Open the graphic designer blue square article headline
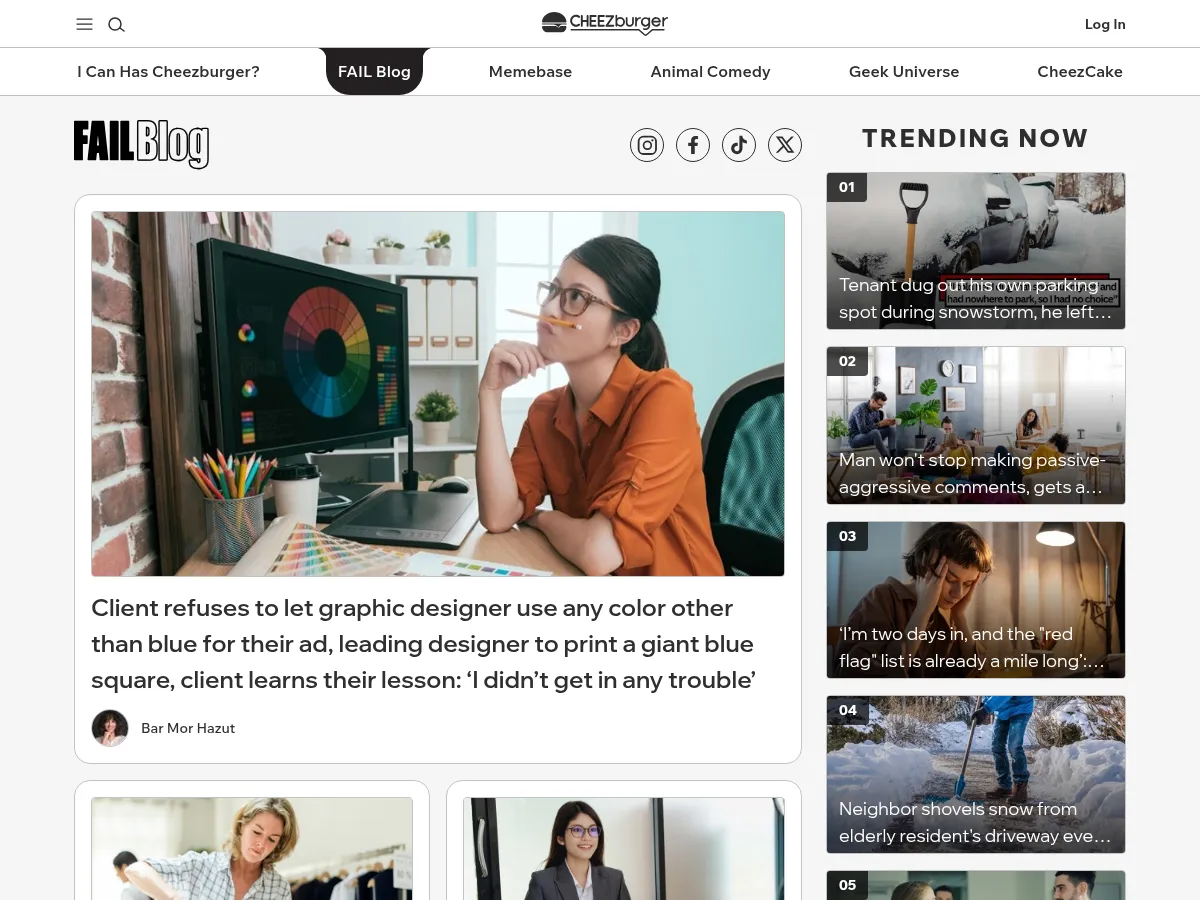 click(x=423, y=644)
